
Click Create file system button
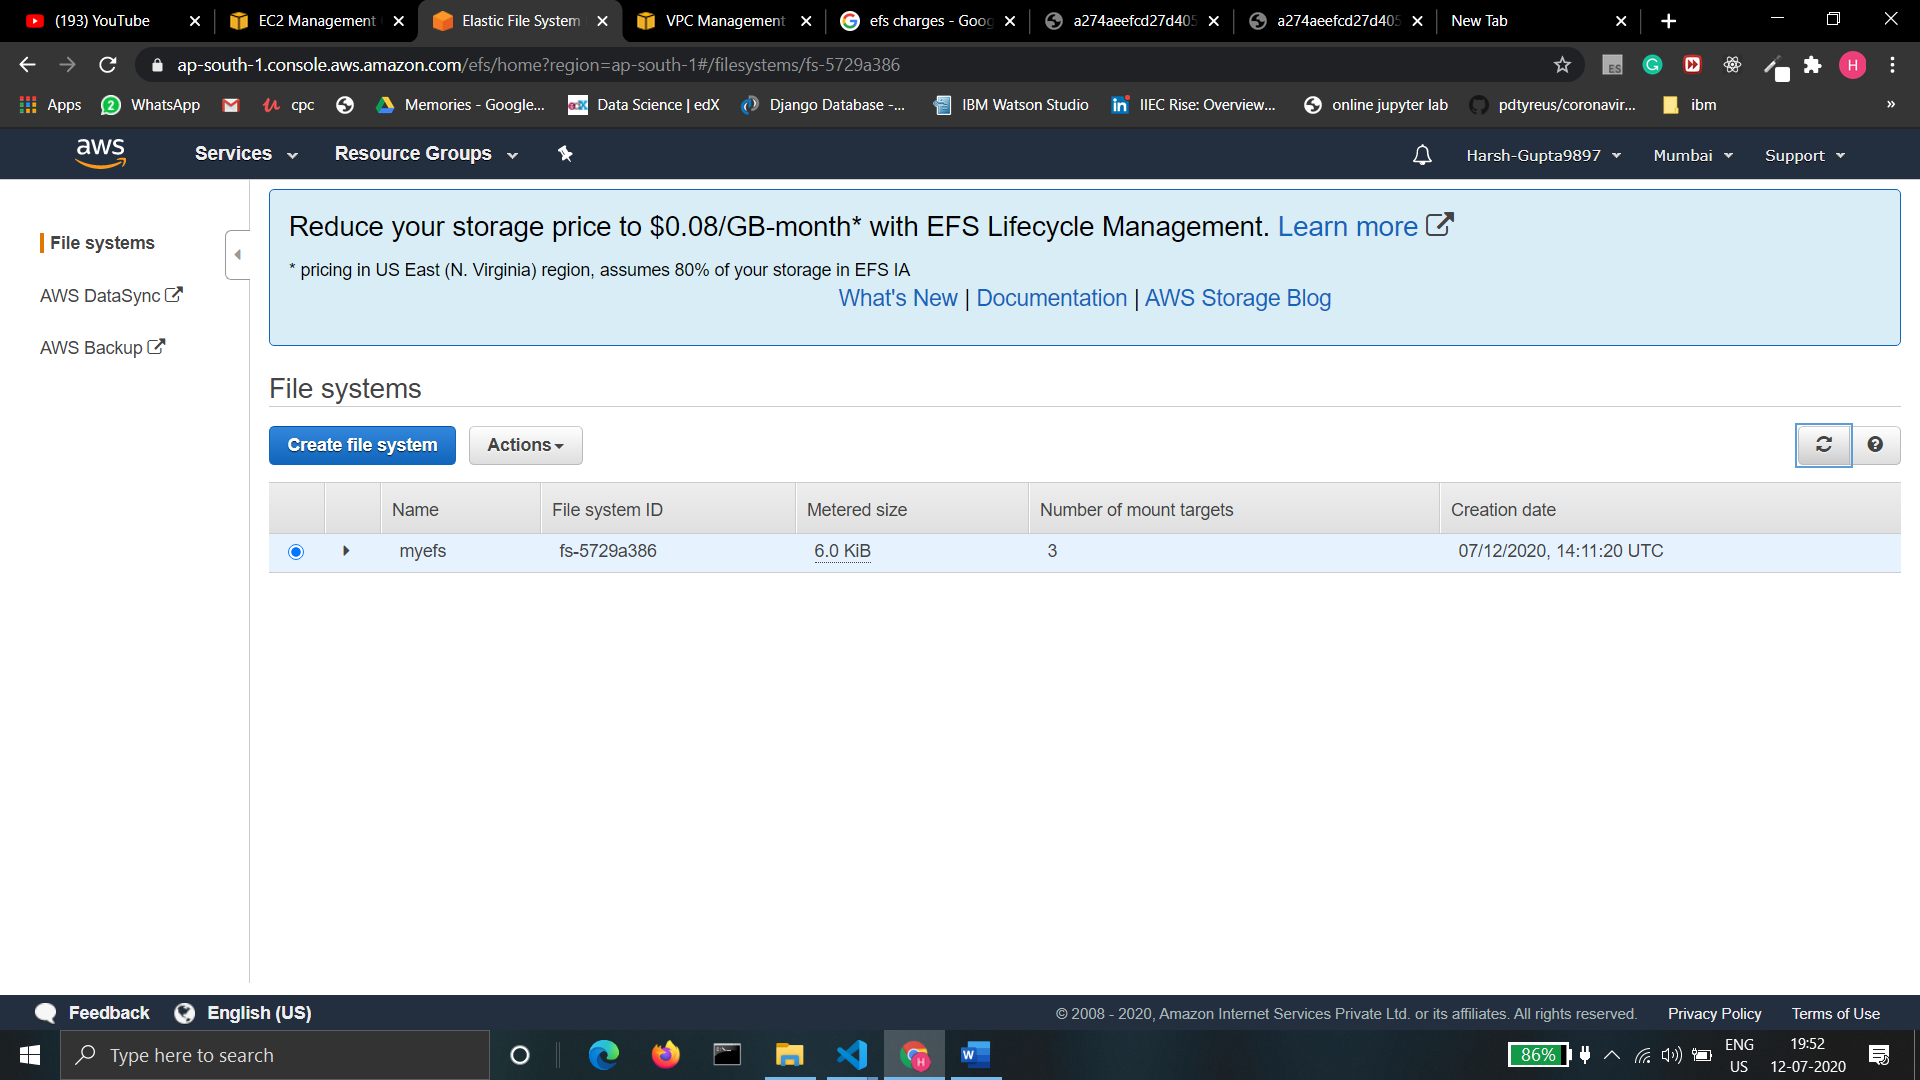tap(362, 445)
